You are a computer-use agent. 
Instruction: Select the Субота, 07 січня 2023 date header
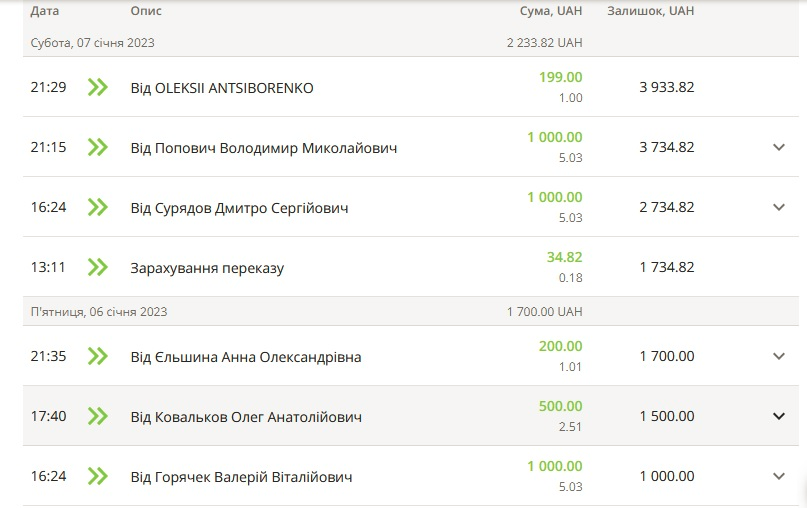93,43
